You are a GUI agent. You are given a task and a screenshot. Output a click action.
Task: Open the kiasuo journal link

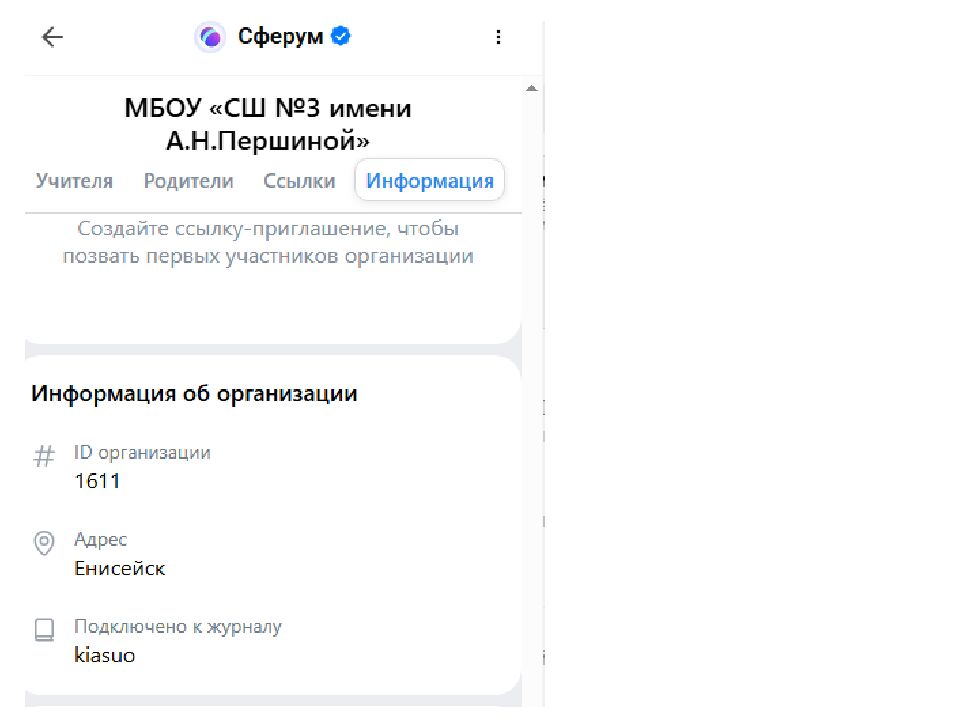105,655
